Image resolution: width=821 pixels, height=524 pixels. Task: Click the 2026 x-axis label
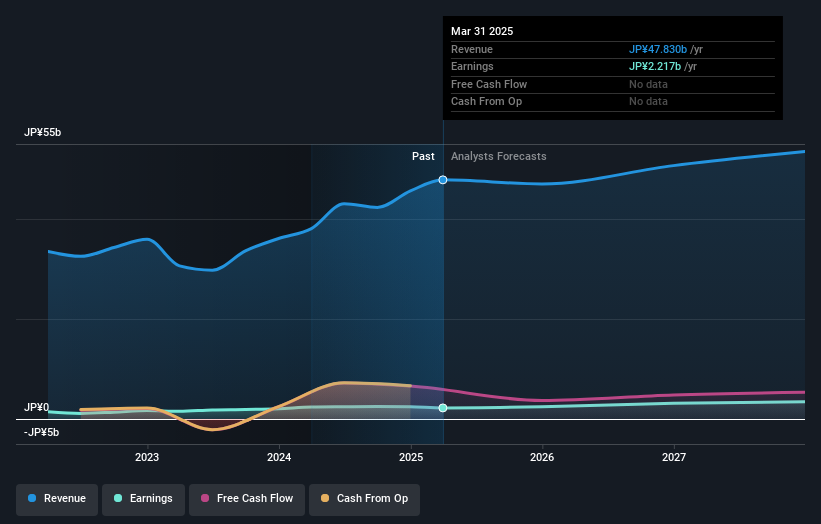pos(542,457)
